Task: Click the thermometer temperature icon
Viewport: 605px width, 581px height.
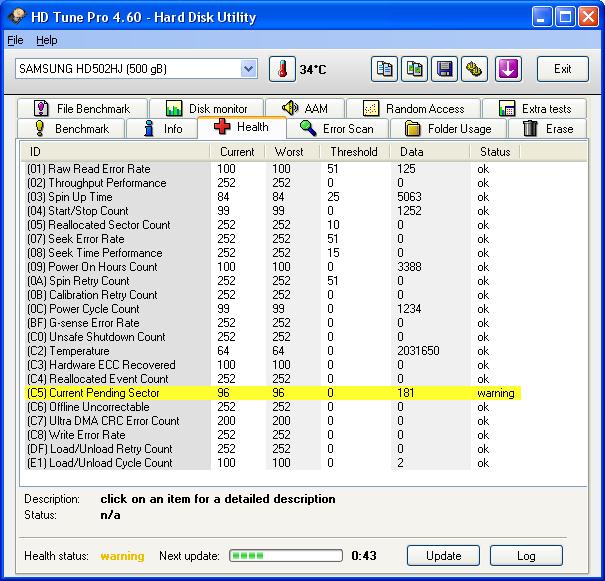Action: (x=282, y=69)
